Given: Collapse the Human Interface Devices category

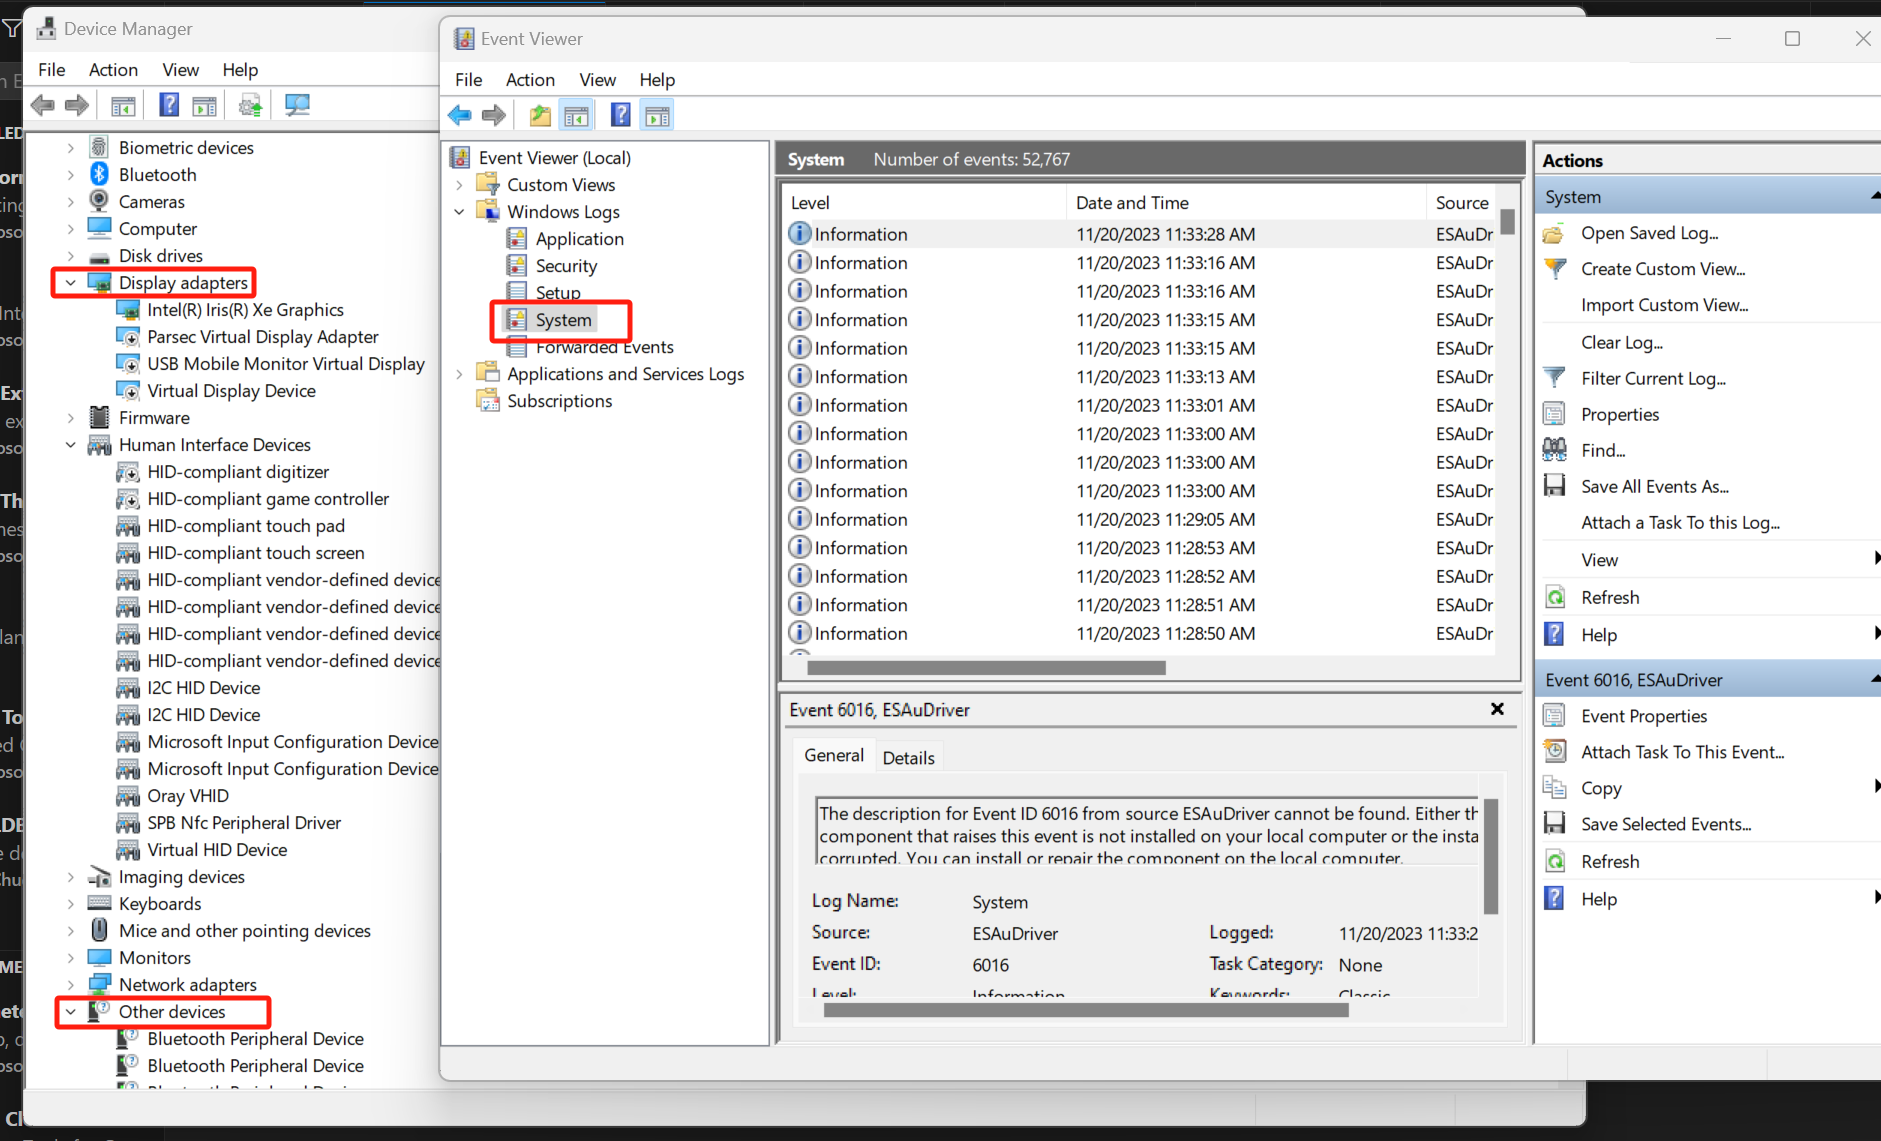Looking at the screenshot, I should 70,444.
